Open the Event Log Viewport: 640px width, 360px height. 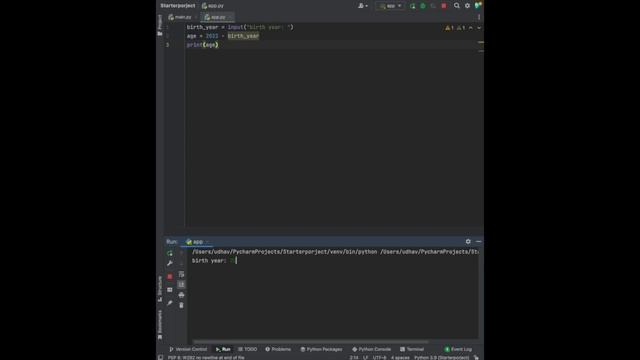coord(458,349)
